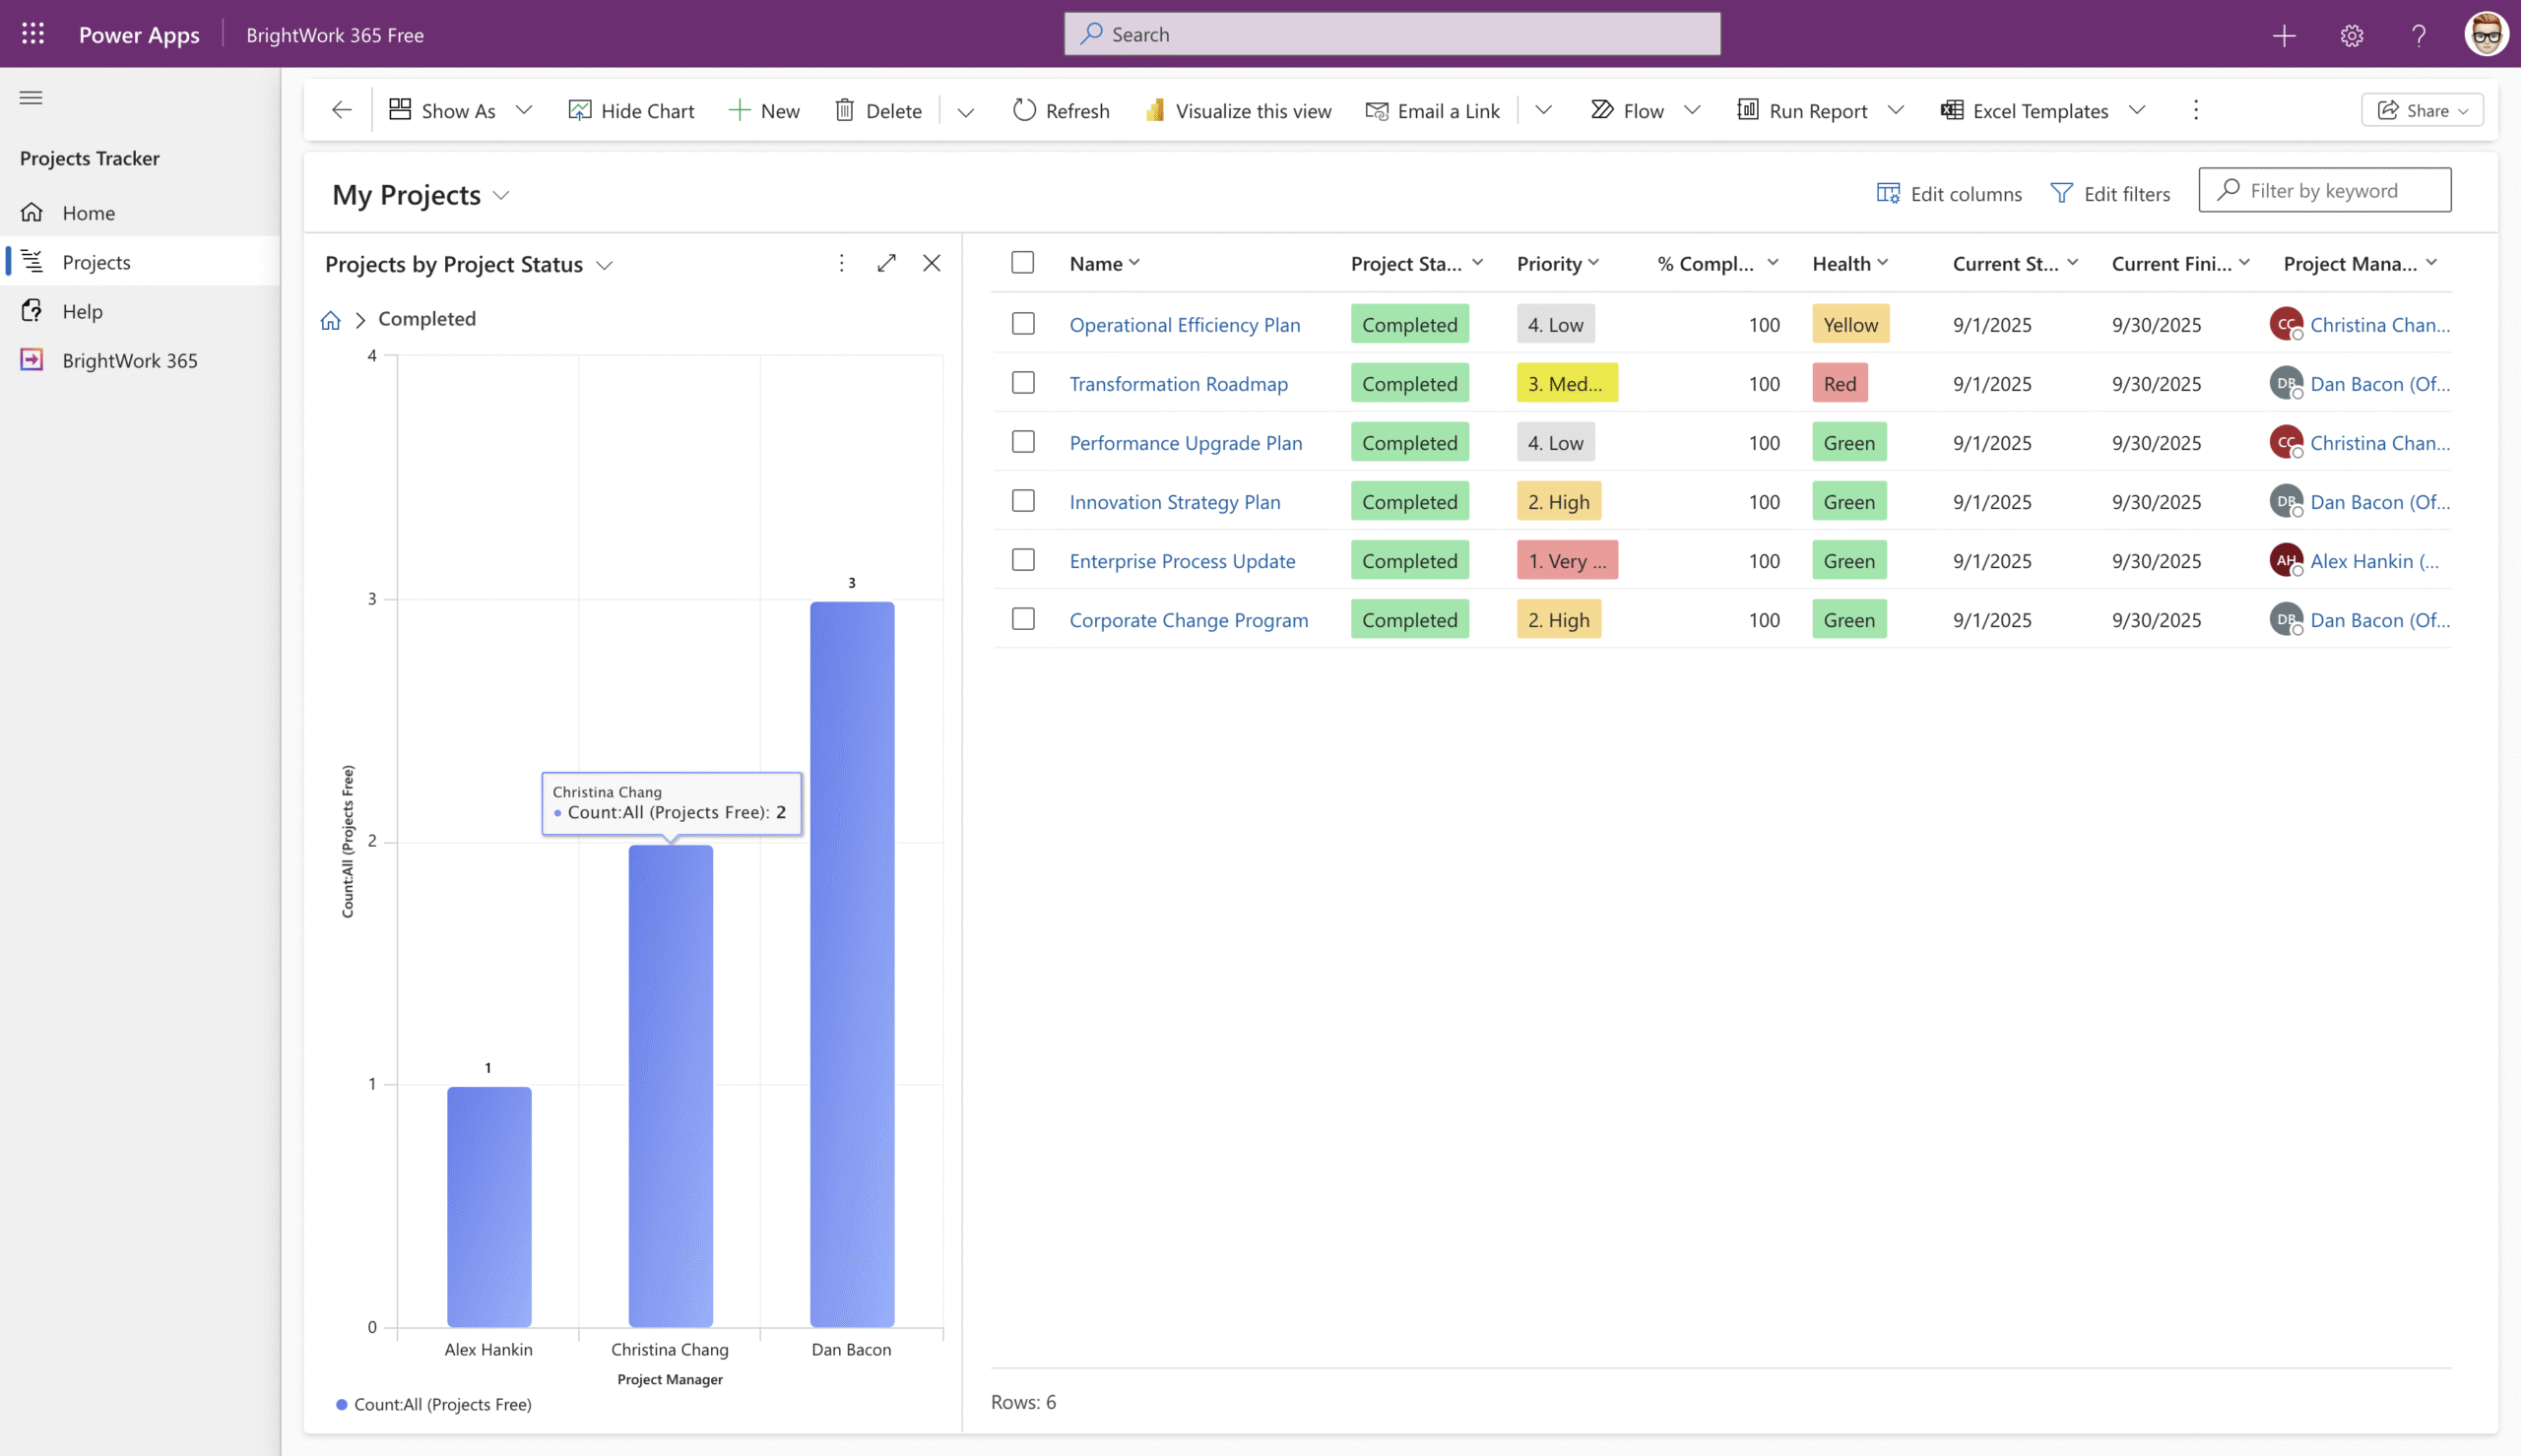Click the Dan Bacon chart bar

tap(852, 964)
